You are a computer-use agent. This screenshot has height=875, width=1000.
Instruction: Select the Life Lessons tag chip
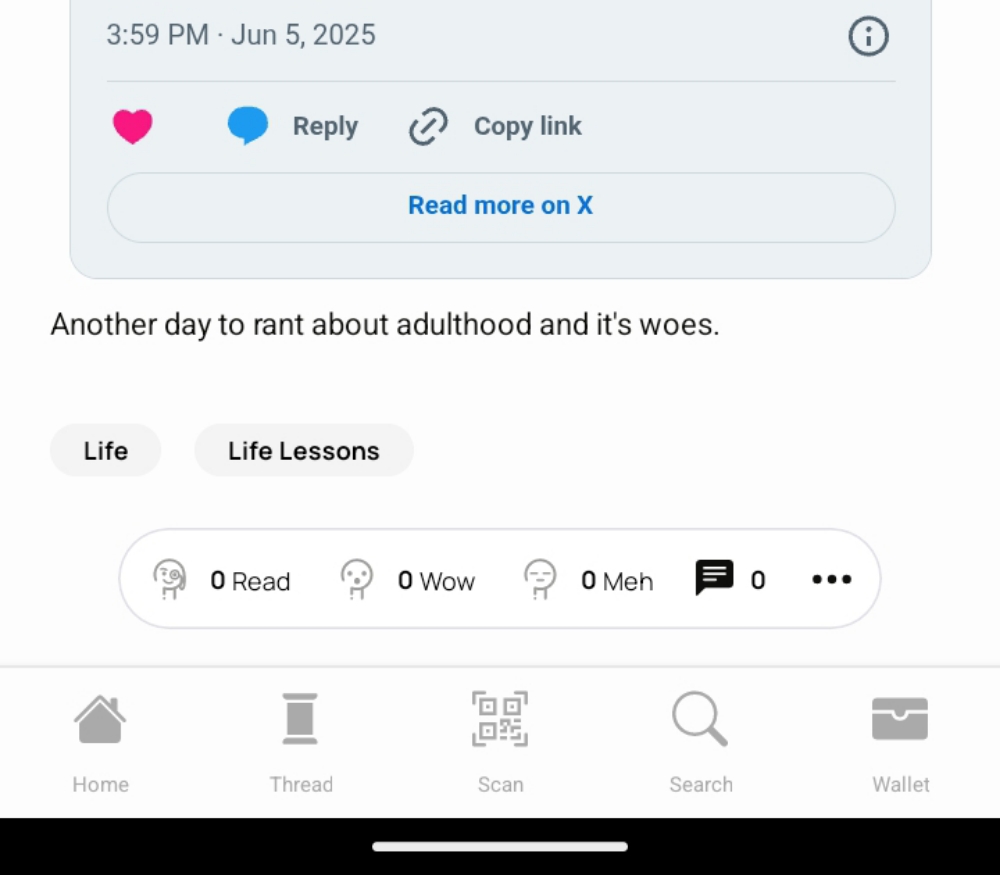(304, 450)
